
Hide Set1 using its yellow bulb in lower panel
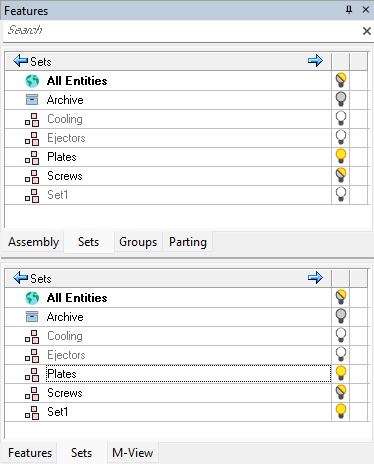(341, 411)
